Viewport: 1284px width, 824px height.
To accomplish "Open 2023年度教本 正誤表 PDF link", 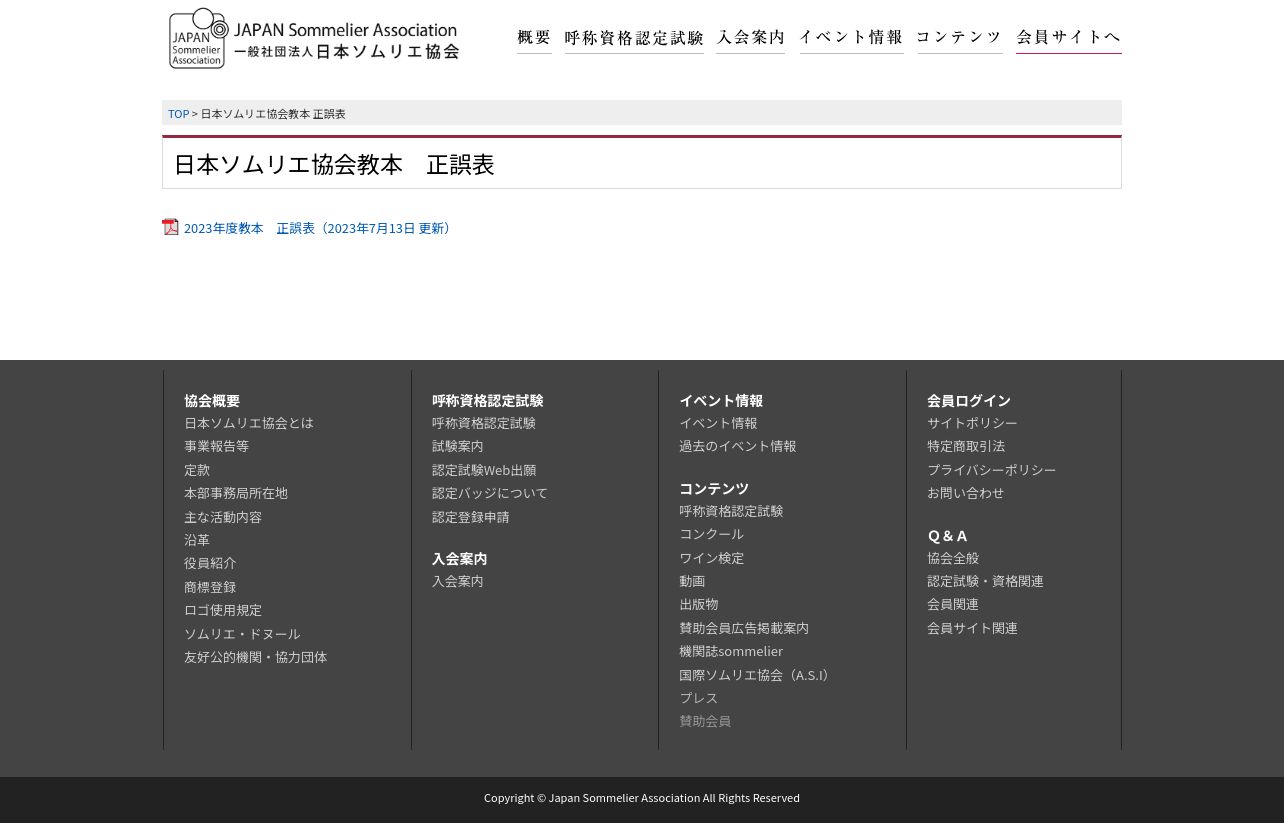I will [x=320, y=228].
